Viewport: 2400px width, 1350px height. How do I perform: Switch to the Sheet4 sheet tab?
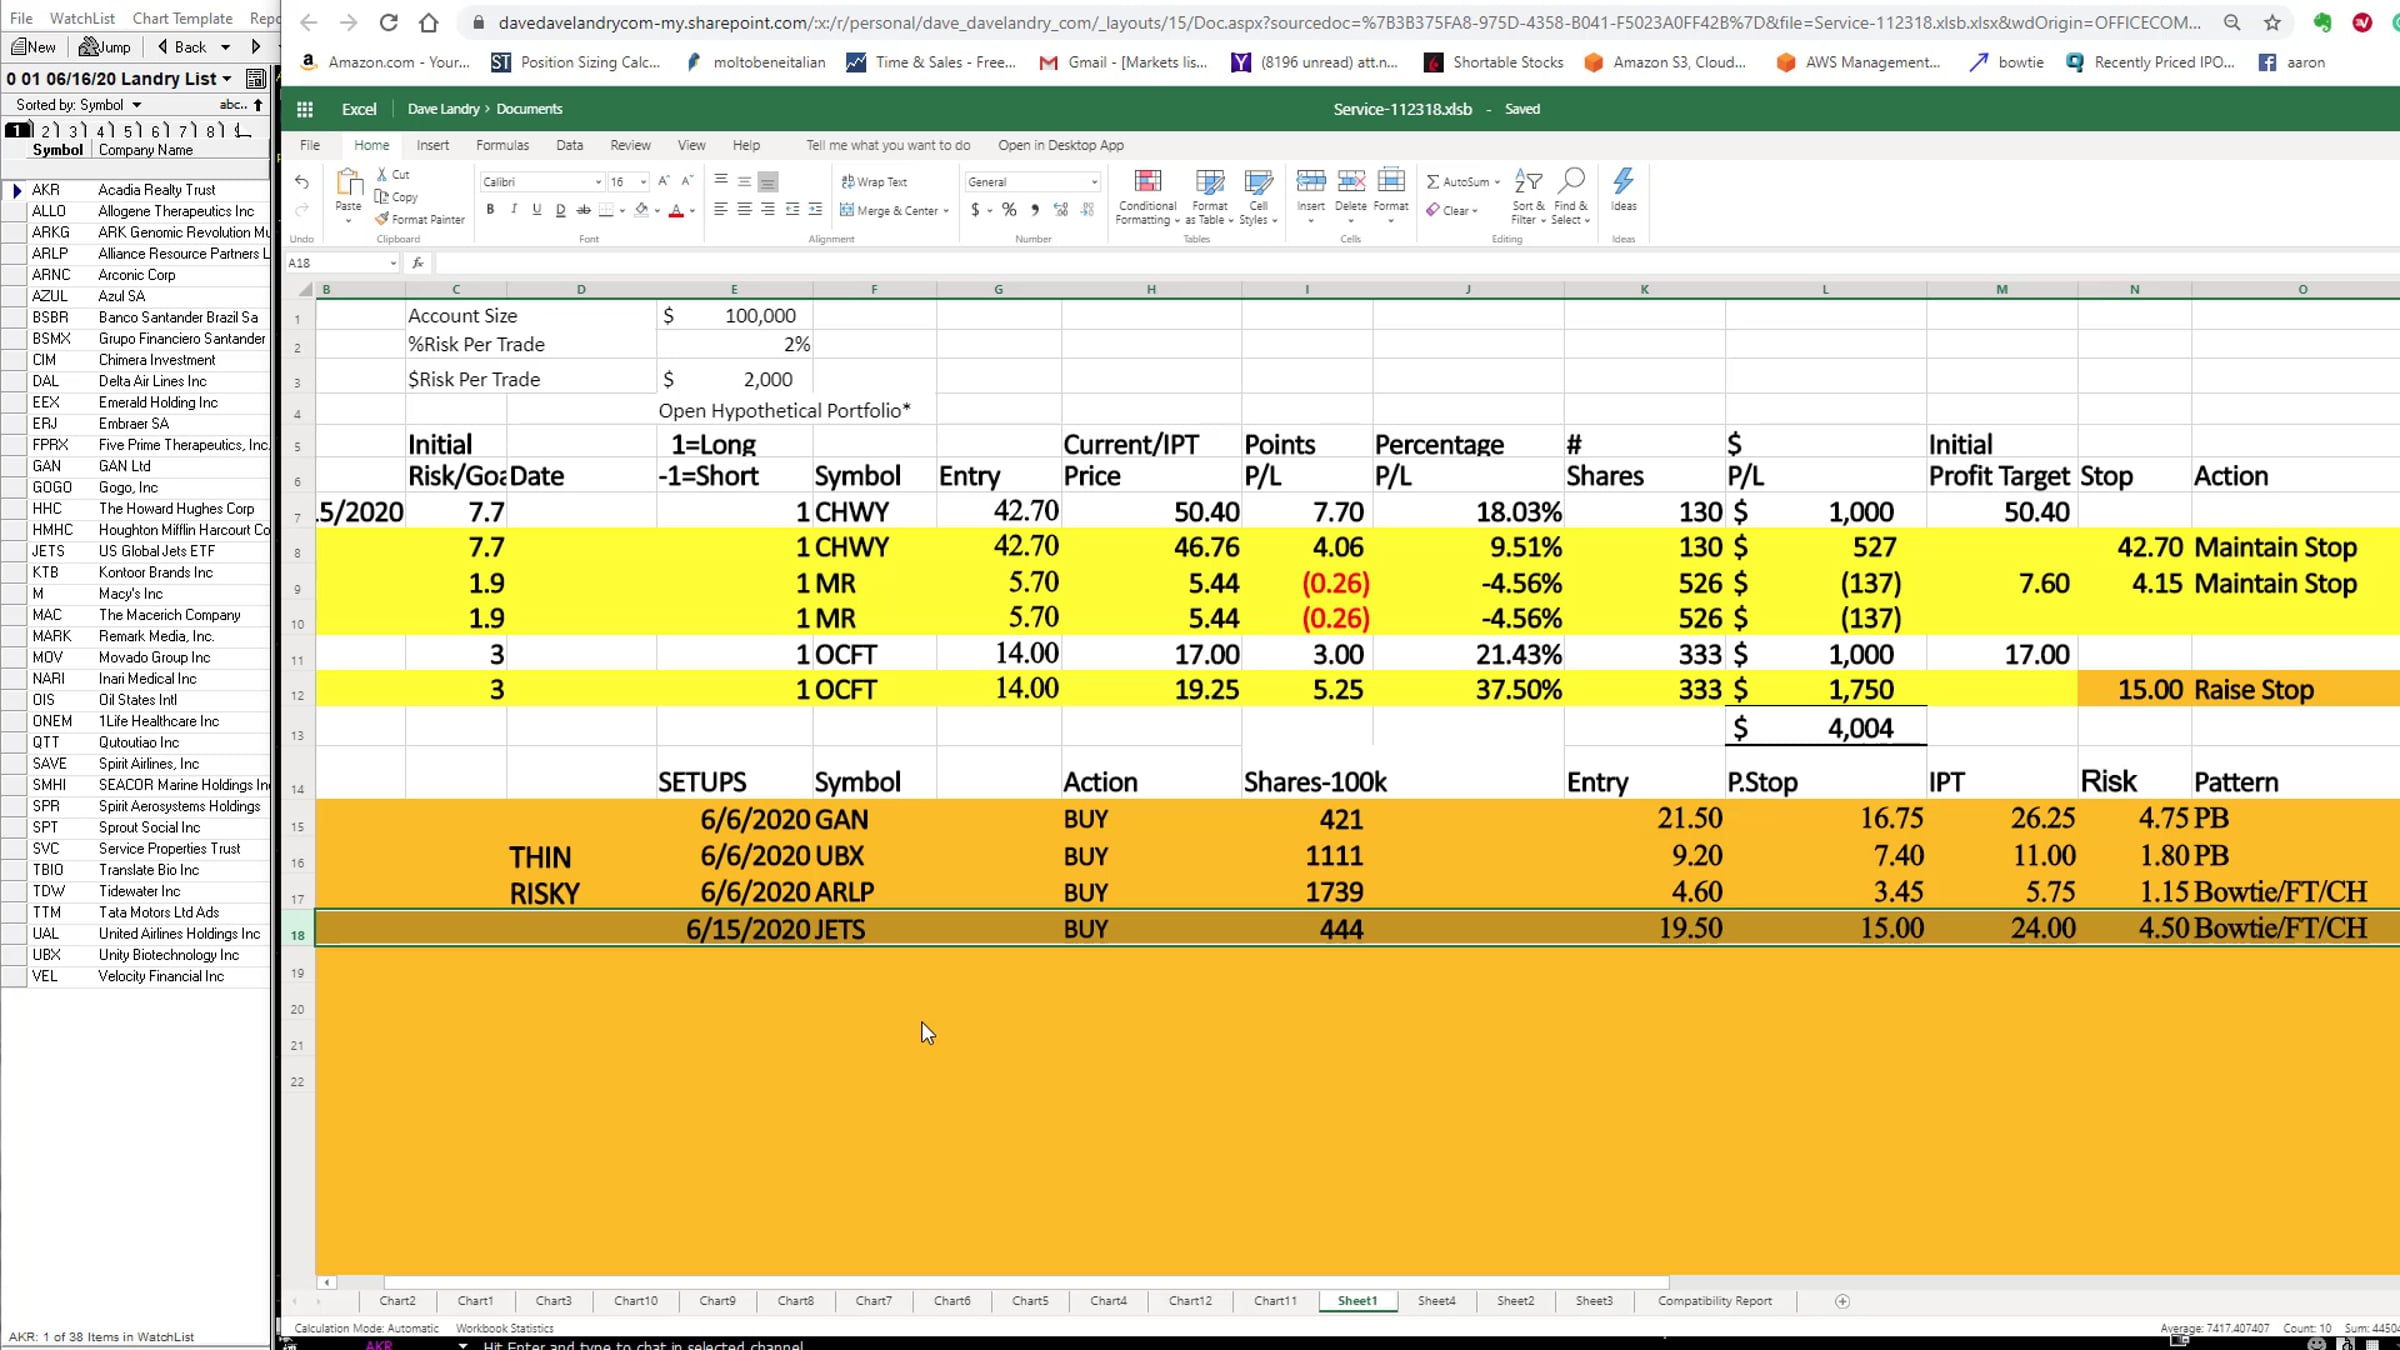pos(1437,1301)
